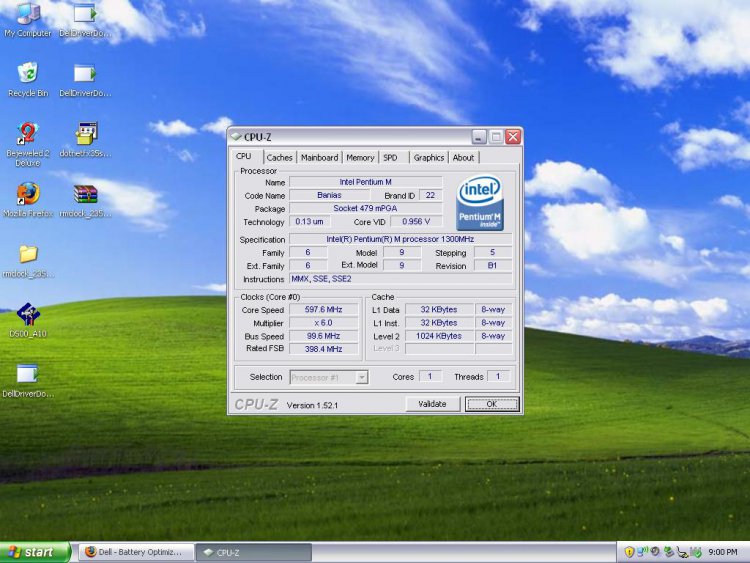
Task: Click the yellow security shield tray icon
Action: (629, 552)
